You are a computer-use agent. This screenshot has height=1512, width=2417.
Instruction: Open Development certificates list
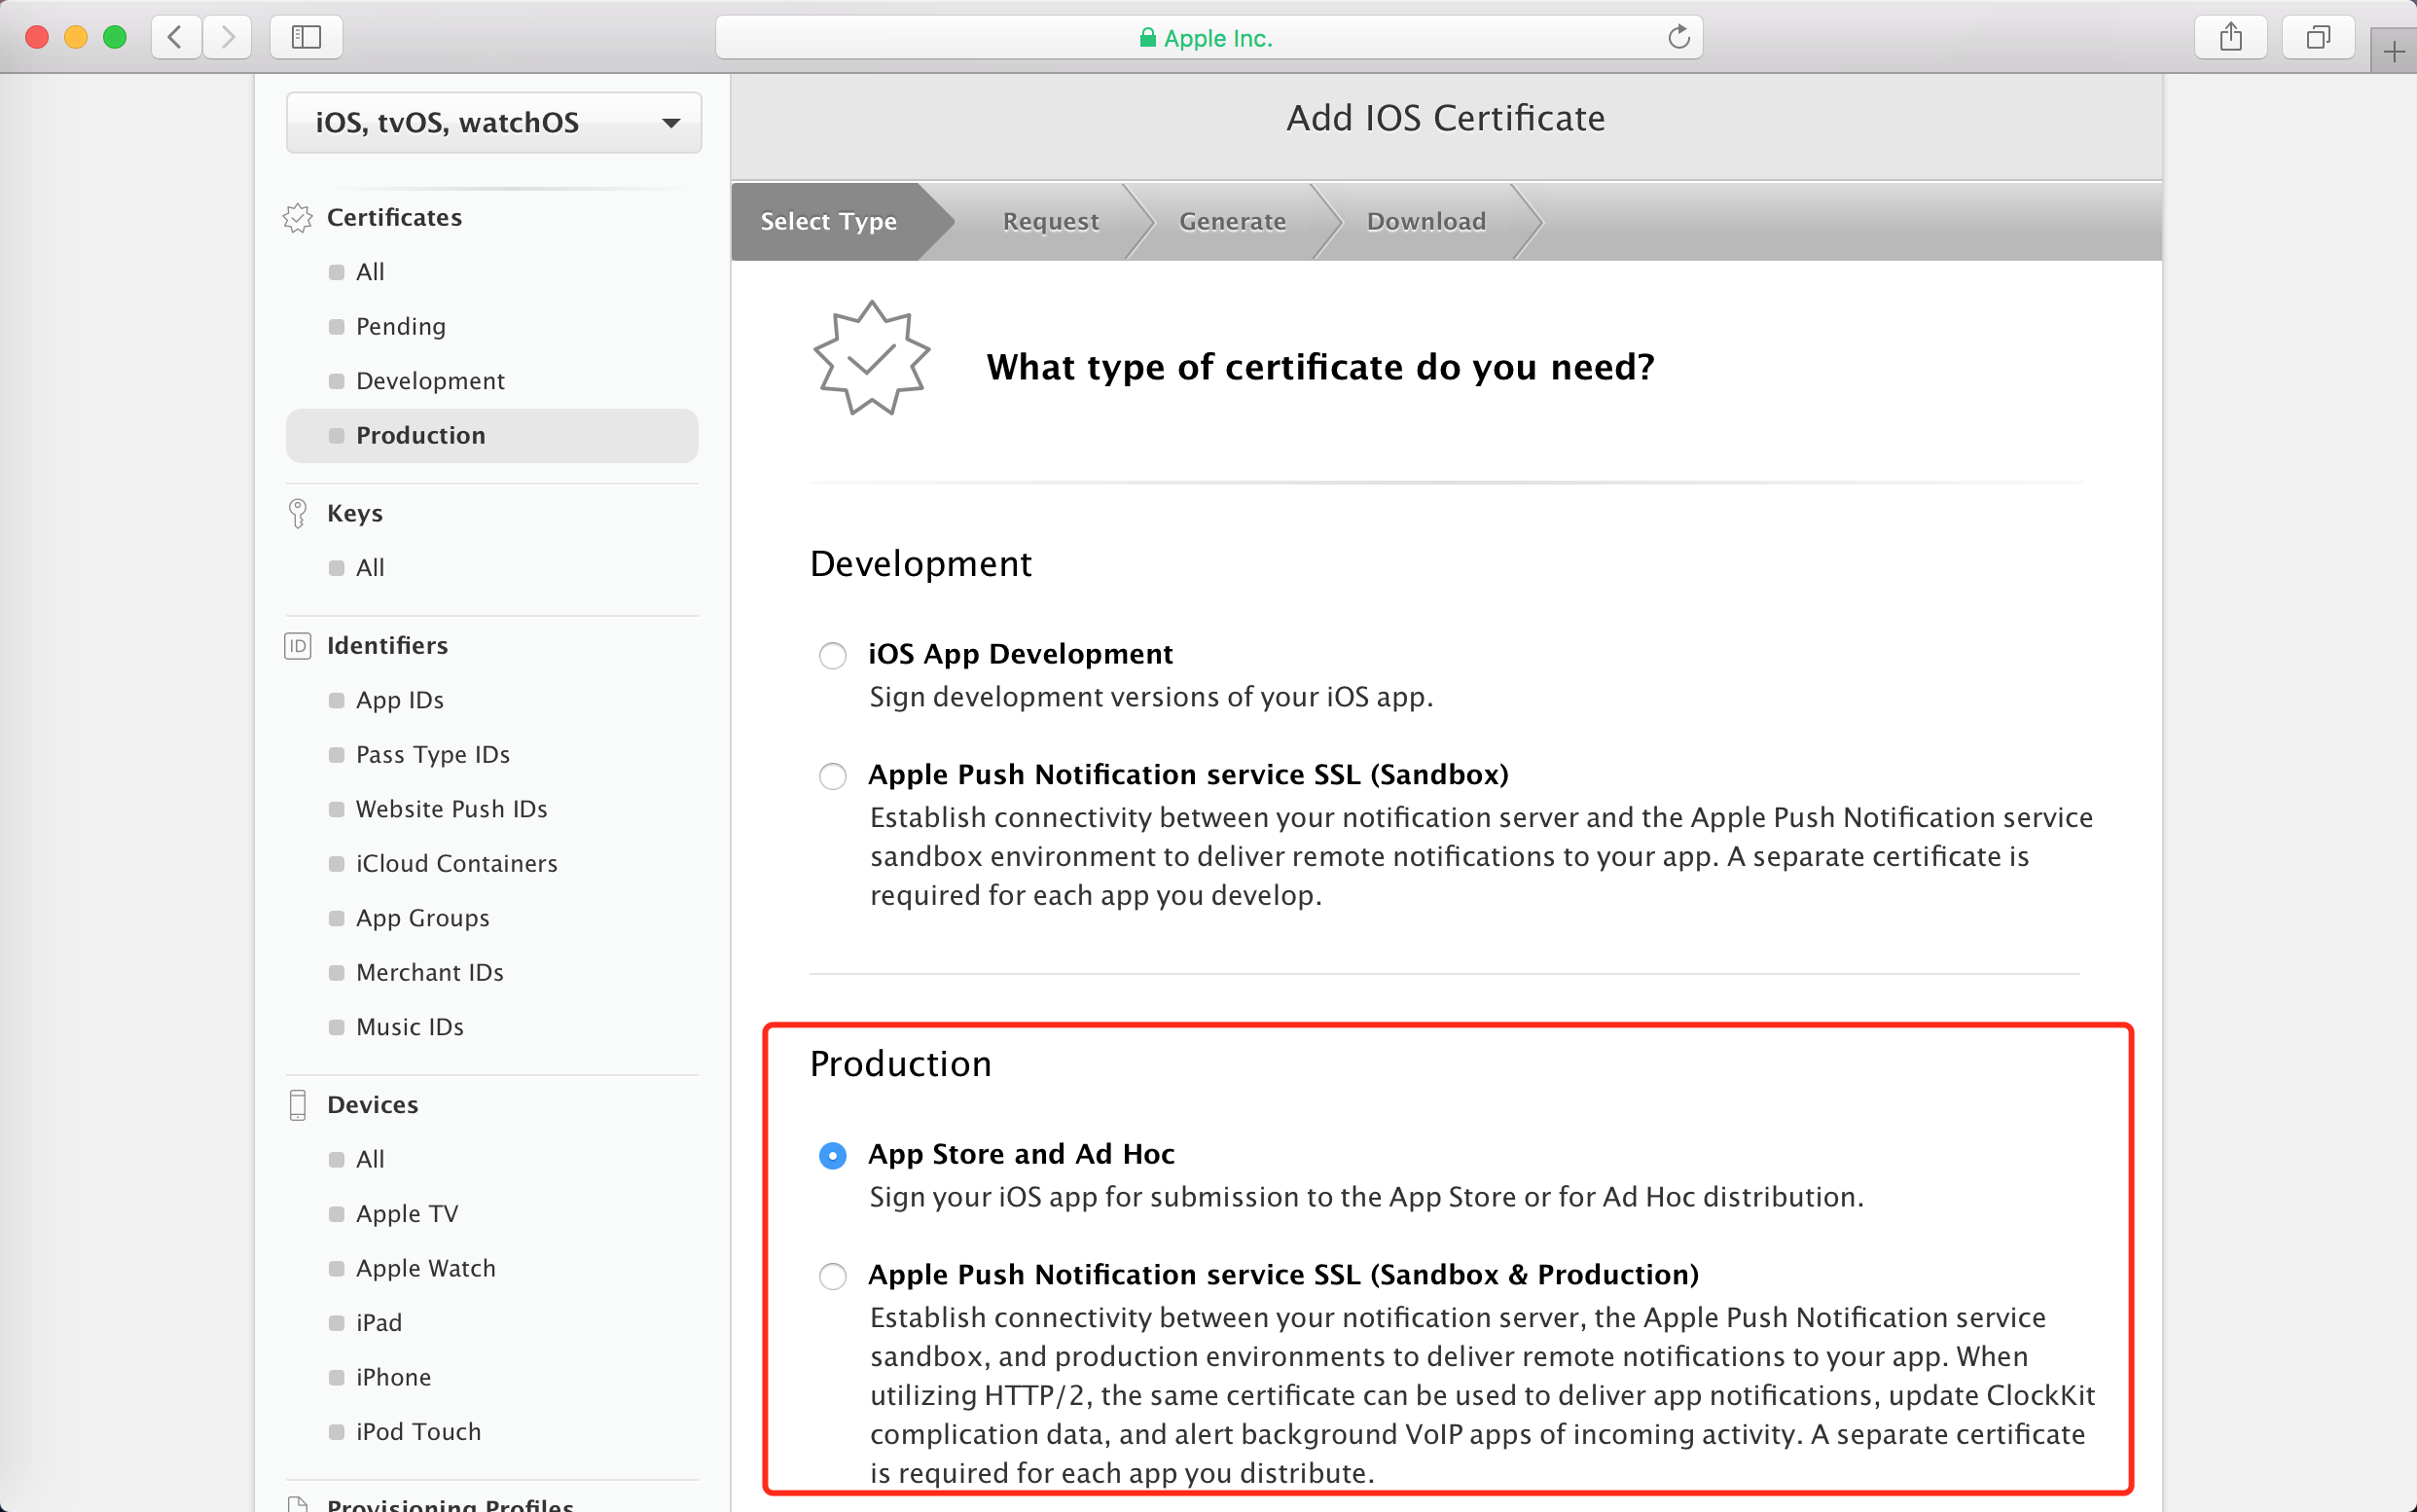(x=431, y=381)
